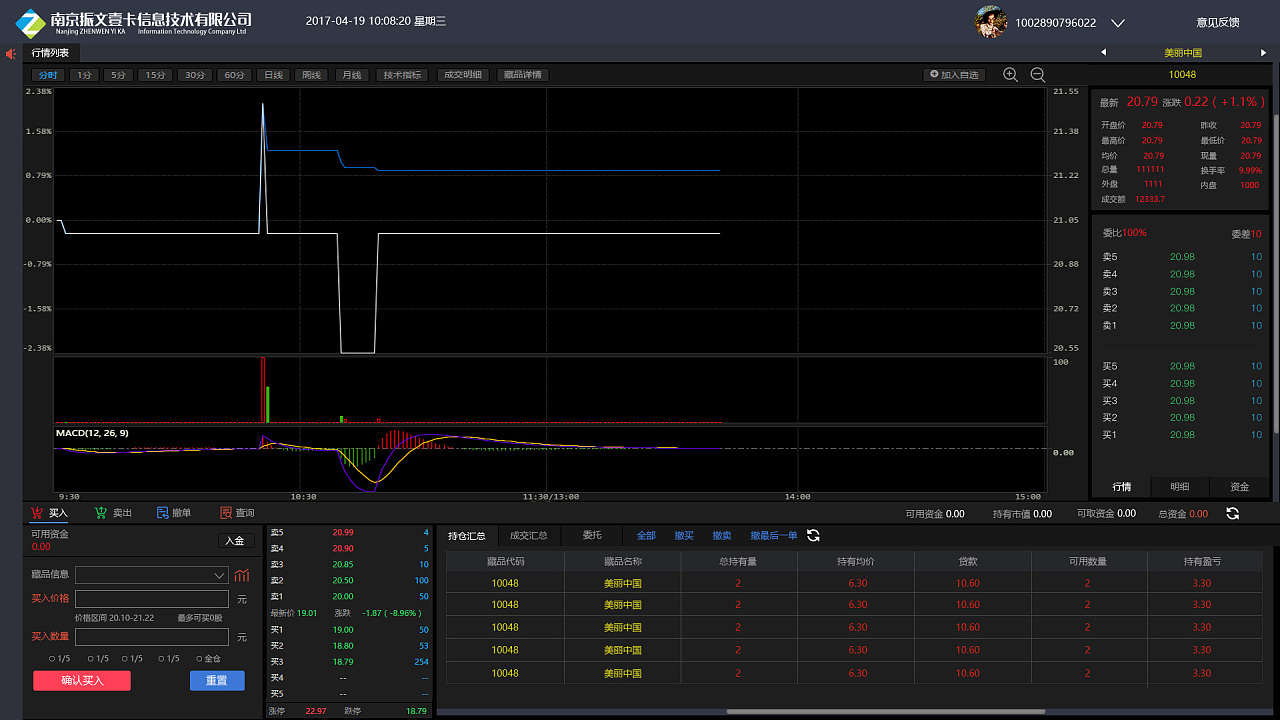1280x720 pixels.
Task: Click the user avatar picture
Action: tap(991, 21)
